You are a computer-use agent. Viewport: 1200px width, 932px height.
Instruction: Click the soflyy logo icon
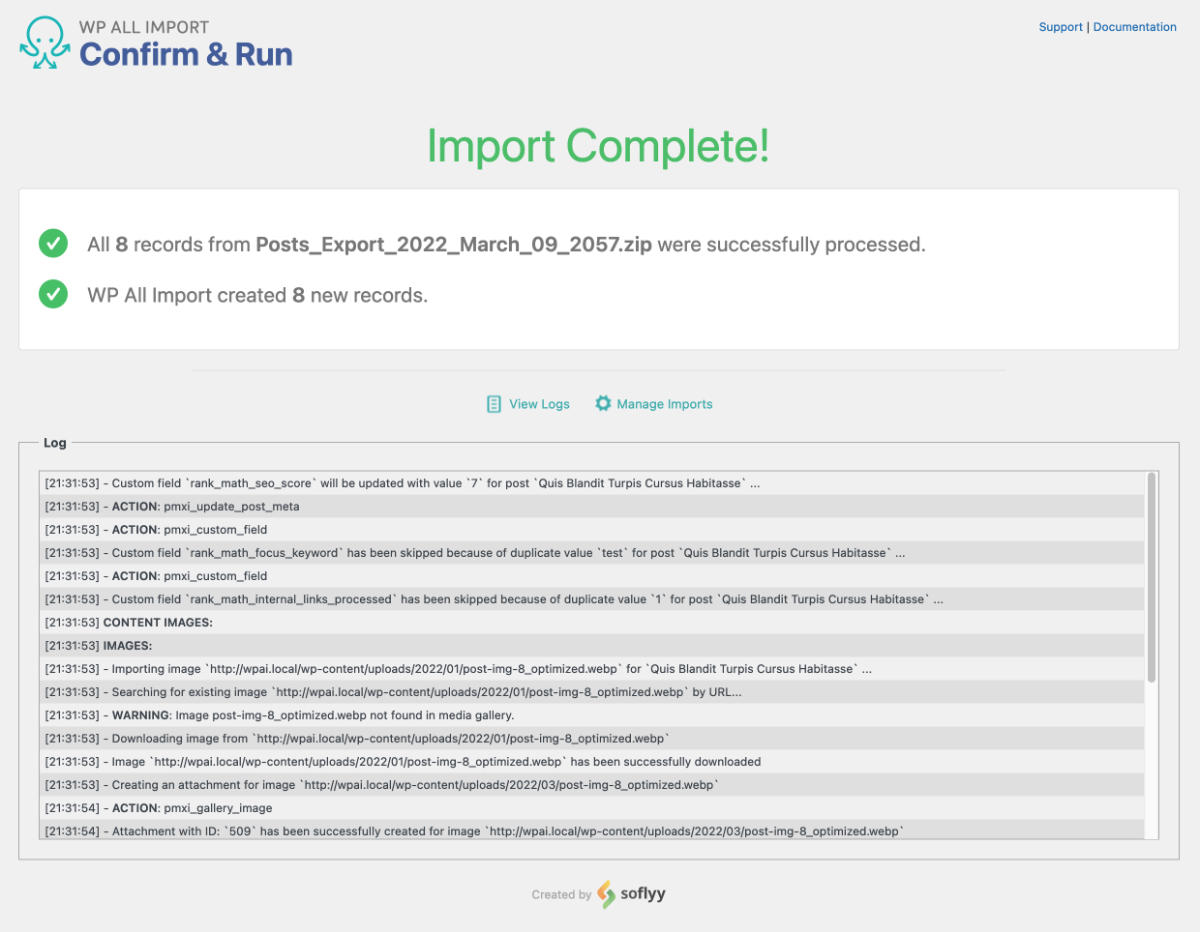click(x=606, y=894)
